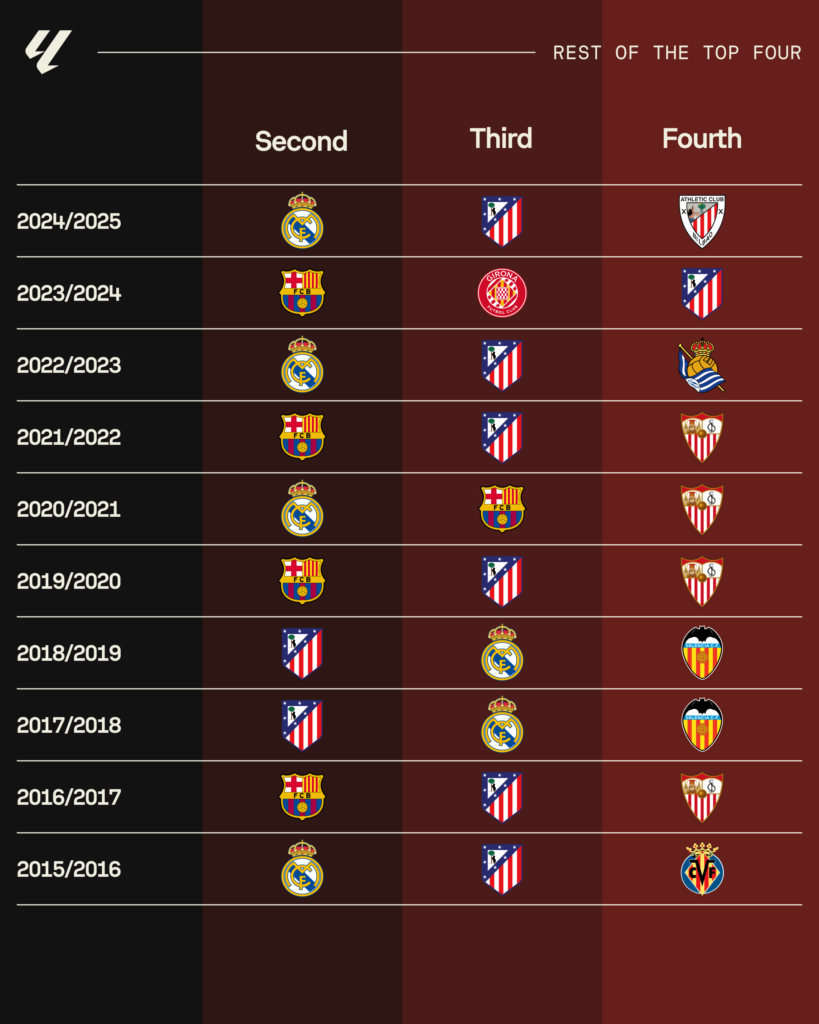The image size is (819, 1024).
Task: Select the 2019/2020 season label
Action: tap(69, 581)
